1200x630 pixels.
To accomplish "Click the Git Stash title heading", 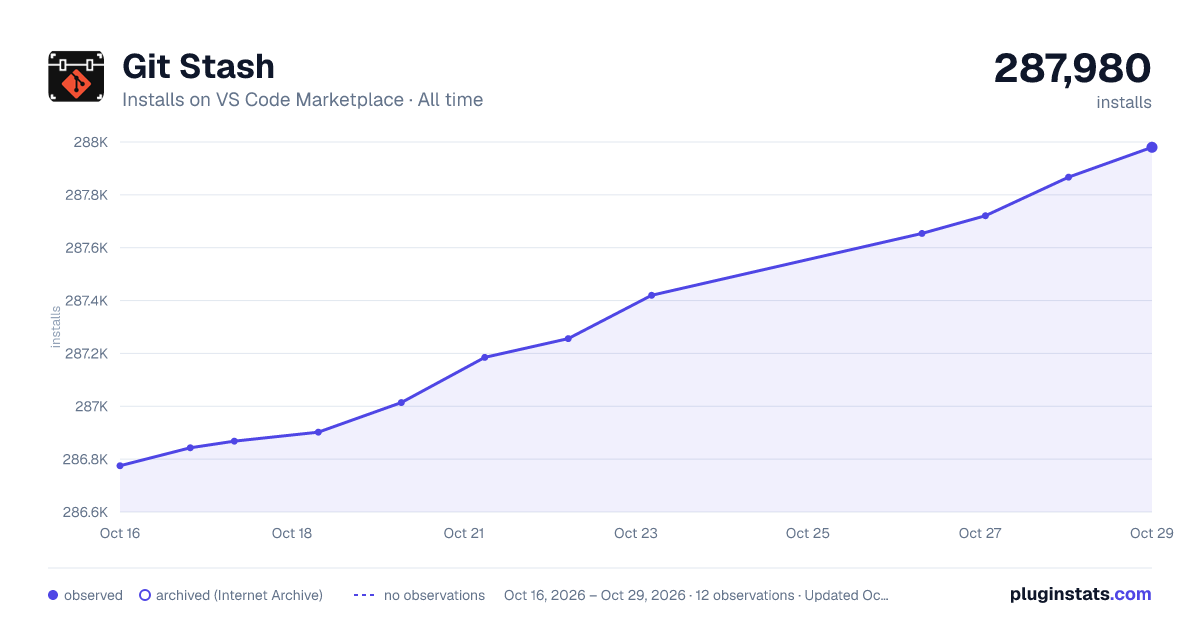I will tap(198, 66).
